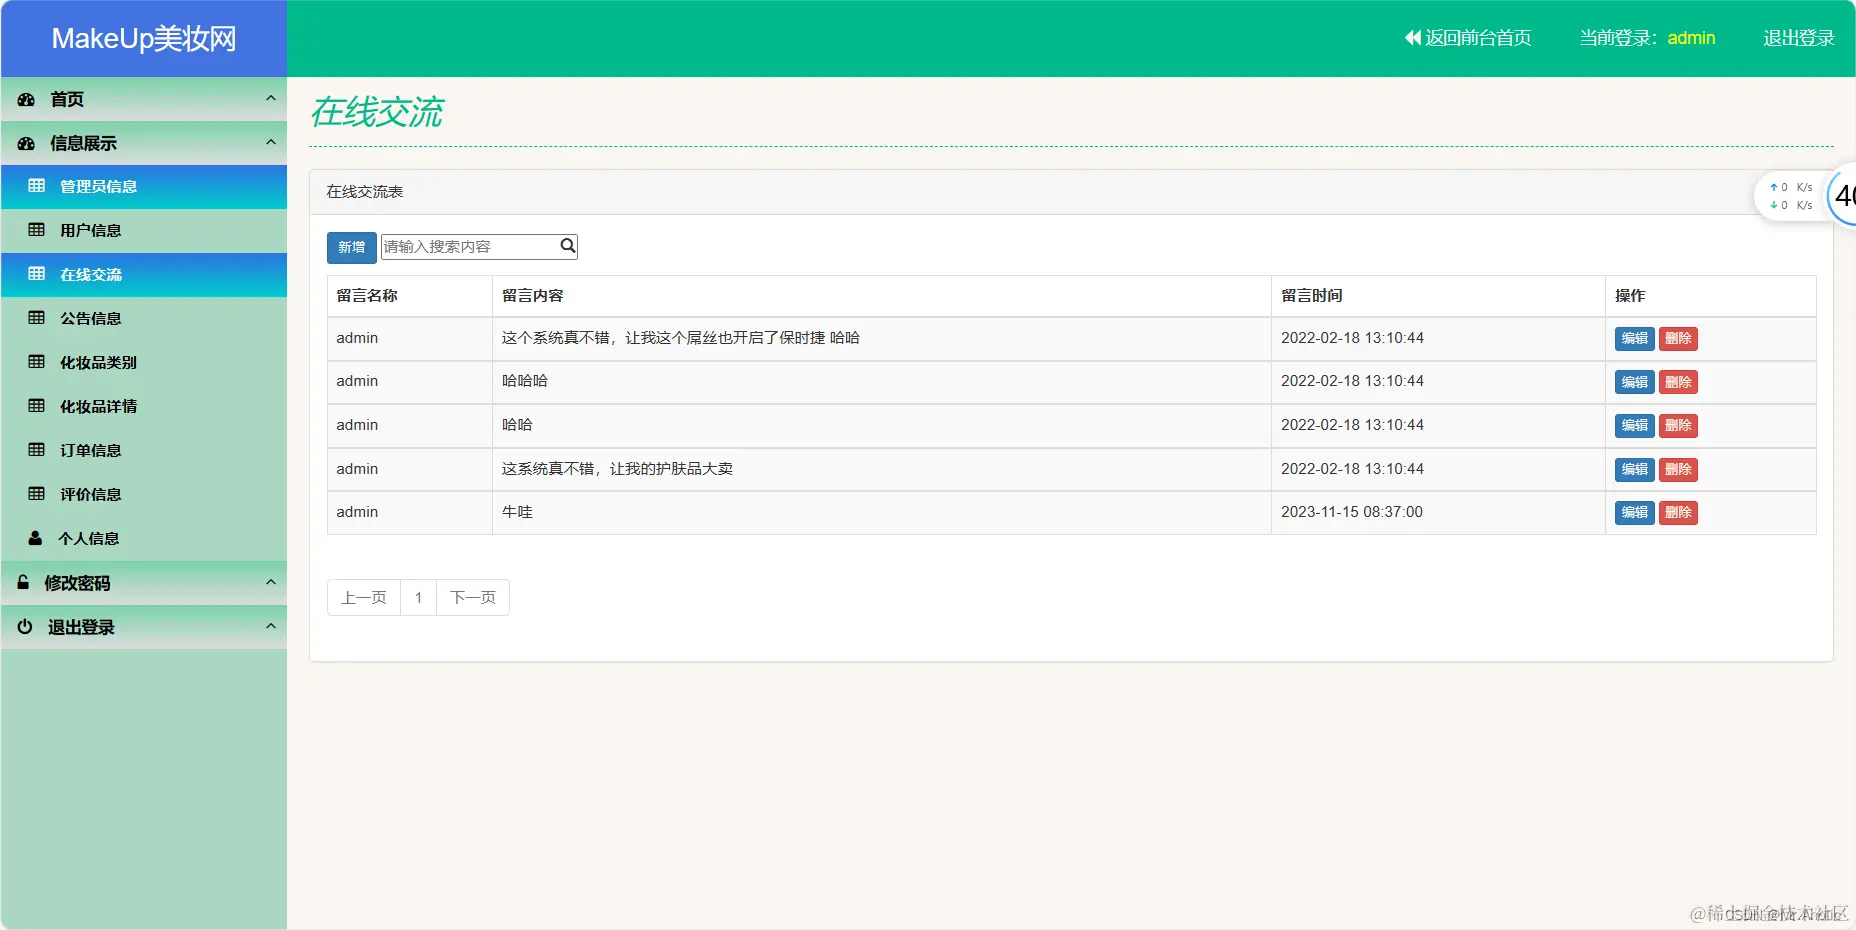
Task: Delete the row with content 哈哈
Action: click(1678, 426)
